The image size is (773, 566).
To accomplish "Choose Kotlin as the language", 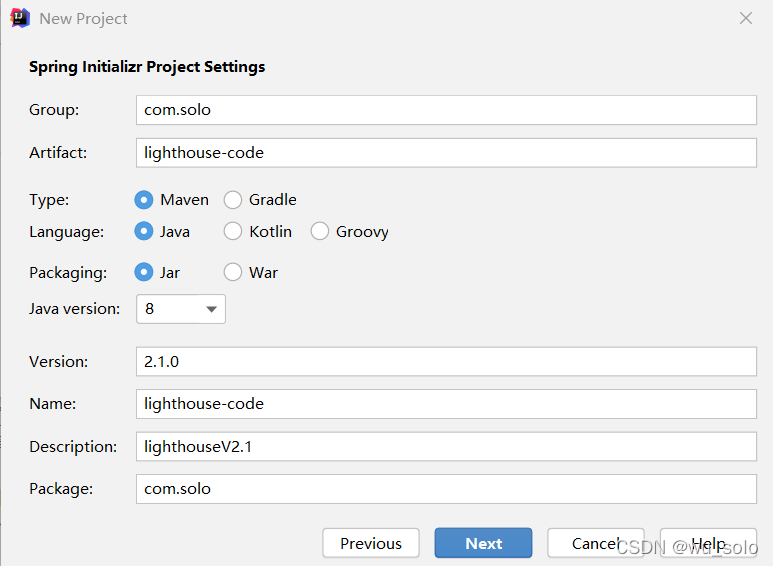I will click(x=233, y=232).
